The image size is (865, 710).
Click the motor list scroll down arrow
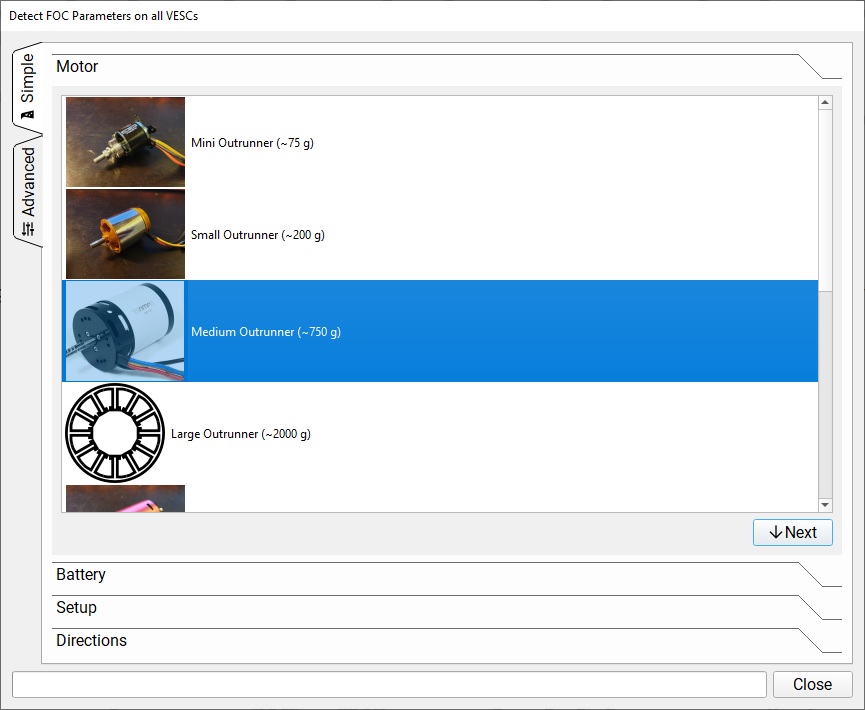click(x=825, y=505)
